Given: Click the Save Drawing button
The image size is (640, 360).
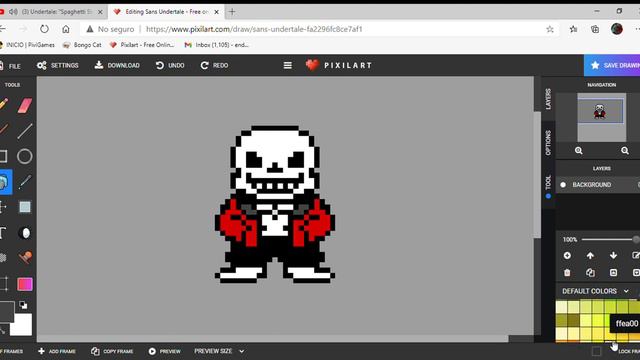Looking at the screenshot, I should click(612, 65).
